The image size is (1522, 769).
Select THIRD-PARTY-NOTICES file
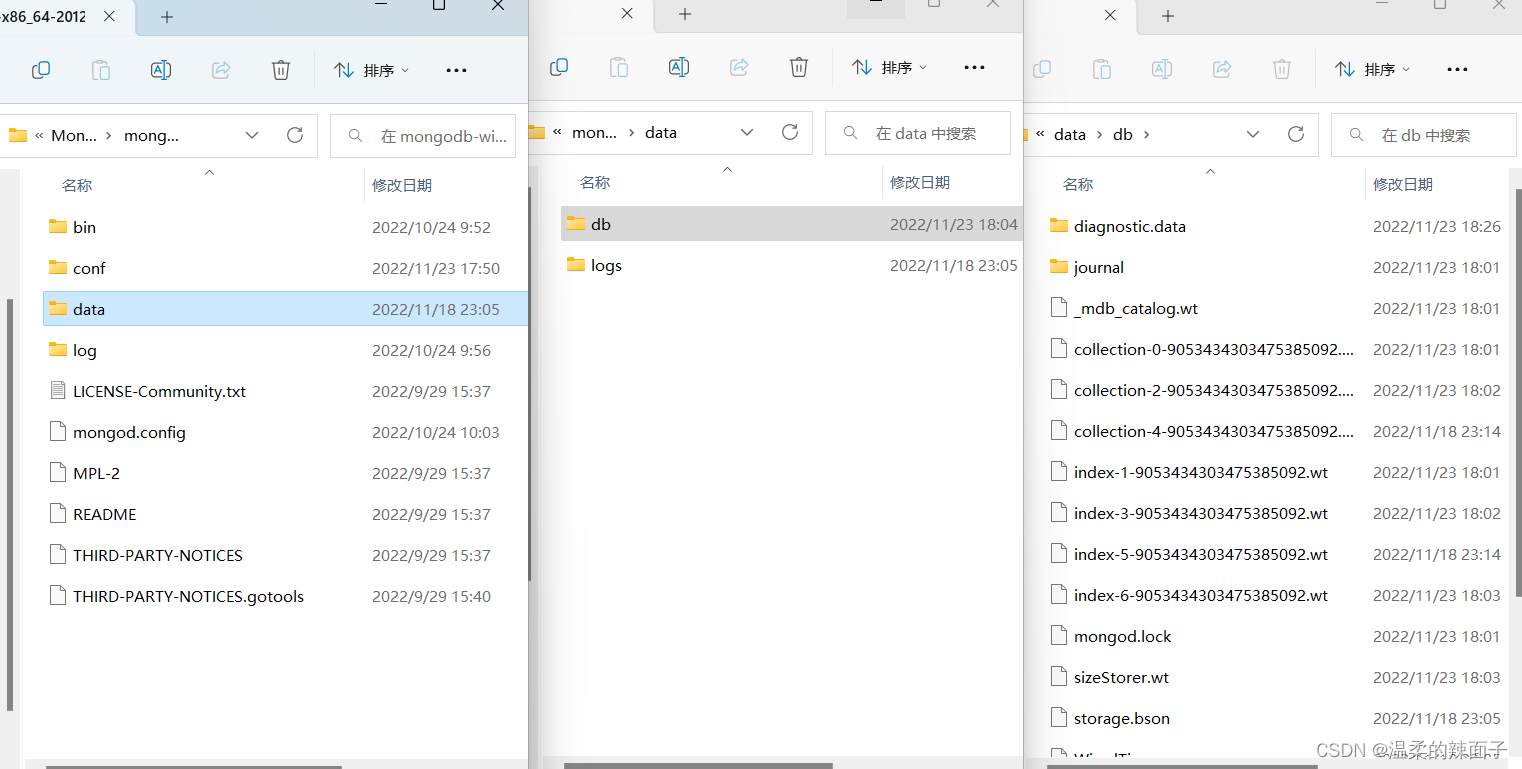(285, 555)
